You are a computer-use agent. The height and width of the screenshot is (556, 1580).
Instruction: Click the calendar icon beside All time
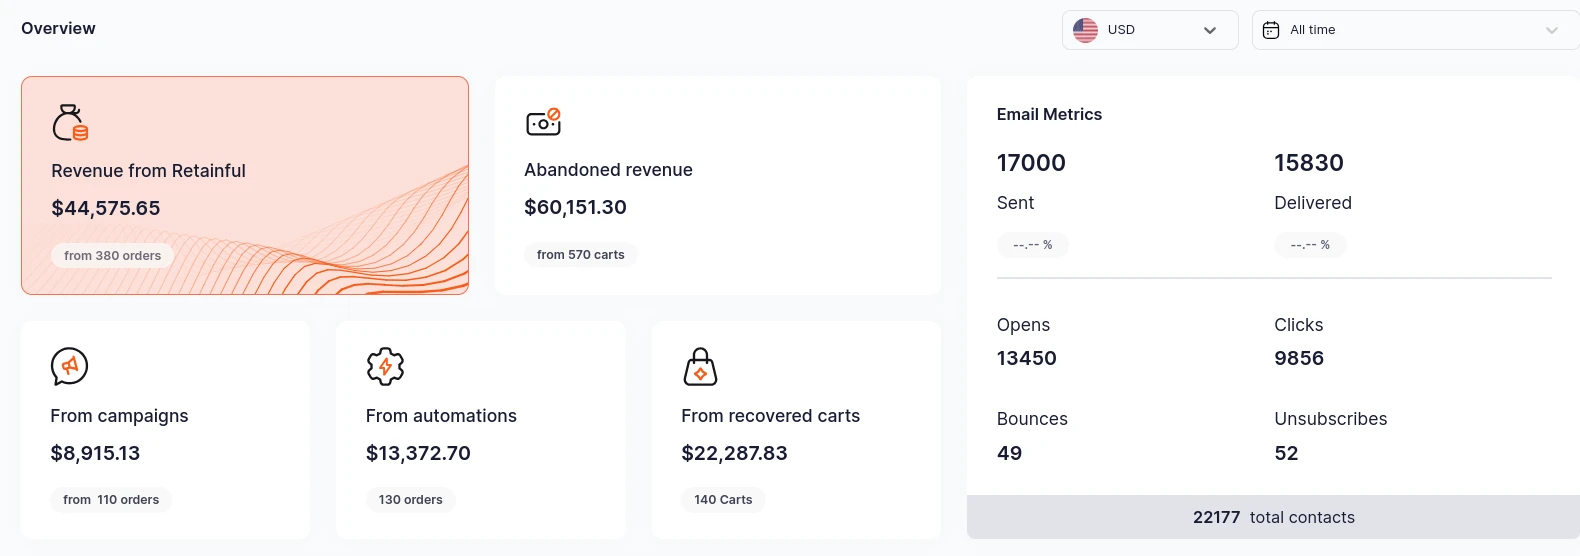pyautogui.click(x=1271, y=30)
